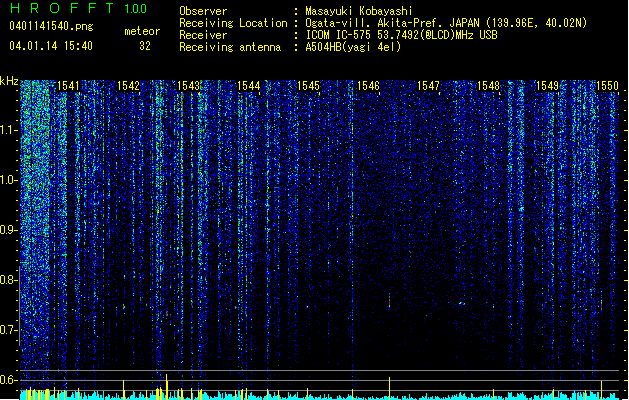This screenshot has width=629, height=400.
Task: Select the ICOM IC-575 53.7492 MHz USB text
Action: click(402, 35)
